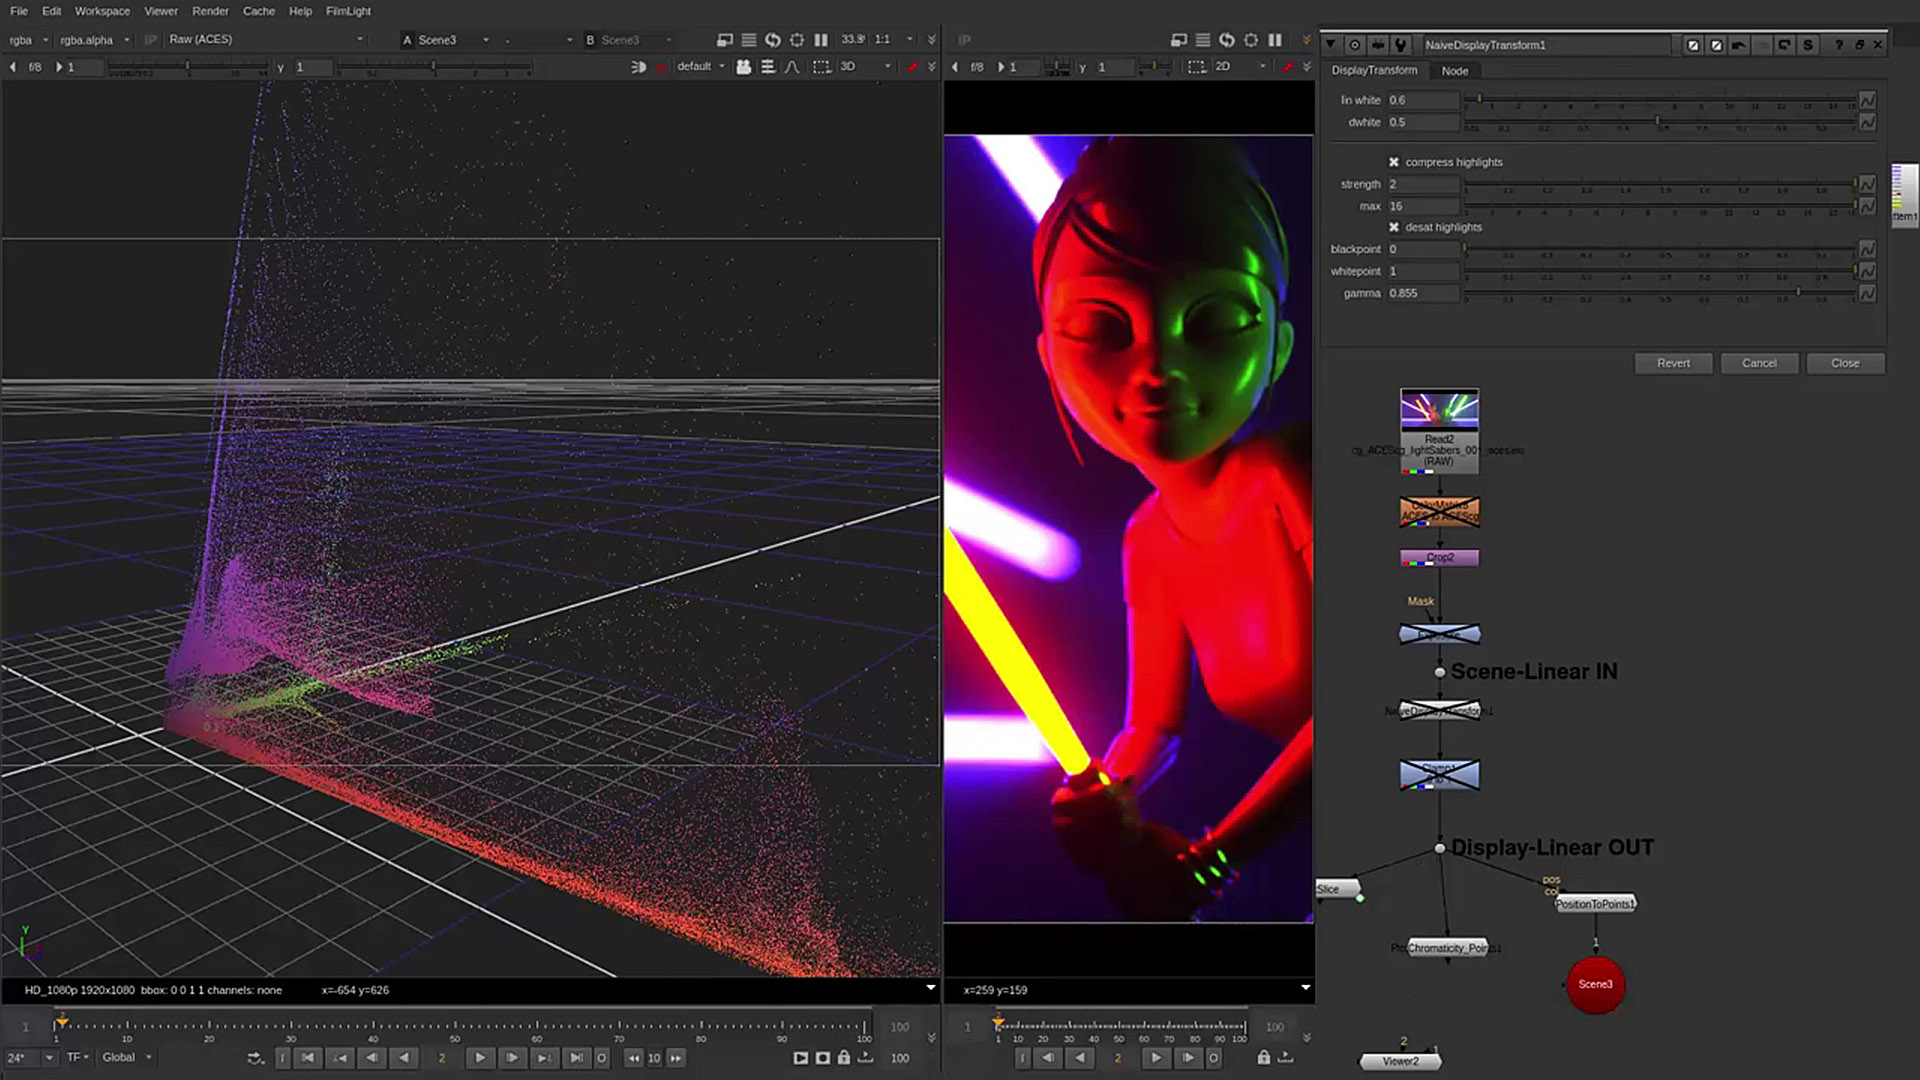This screenshot has height=1080, width=1920.
Task: Open the 2D view mode dropdown in right viewer
Action: pyautogui.click(x=1240, y=67)
